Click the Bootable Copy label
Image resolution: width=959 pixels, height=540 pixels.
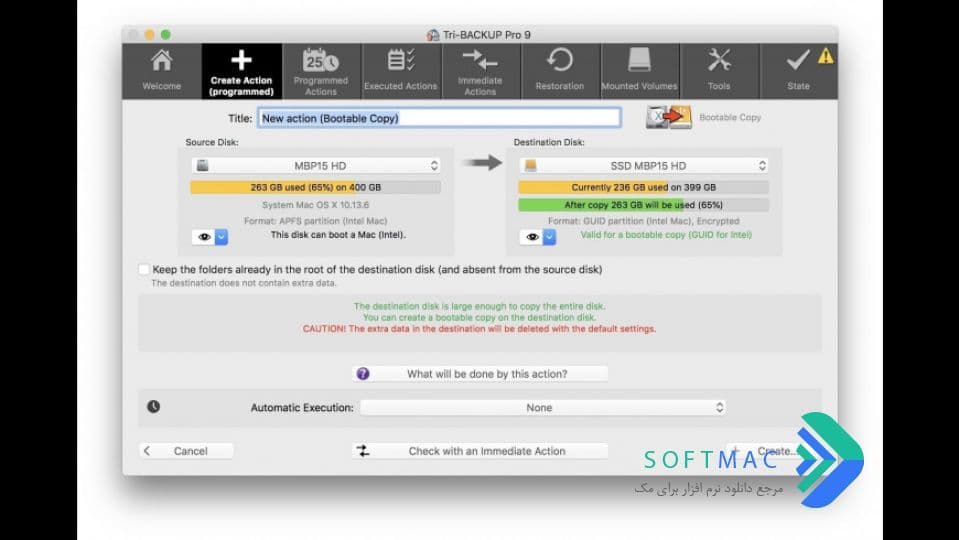click(730, 117)
